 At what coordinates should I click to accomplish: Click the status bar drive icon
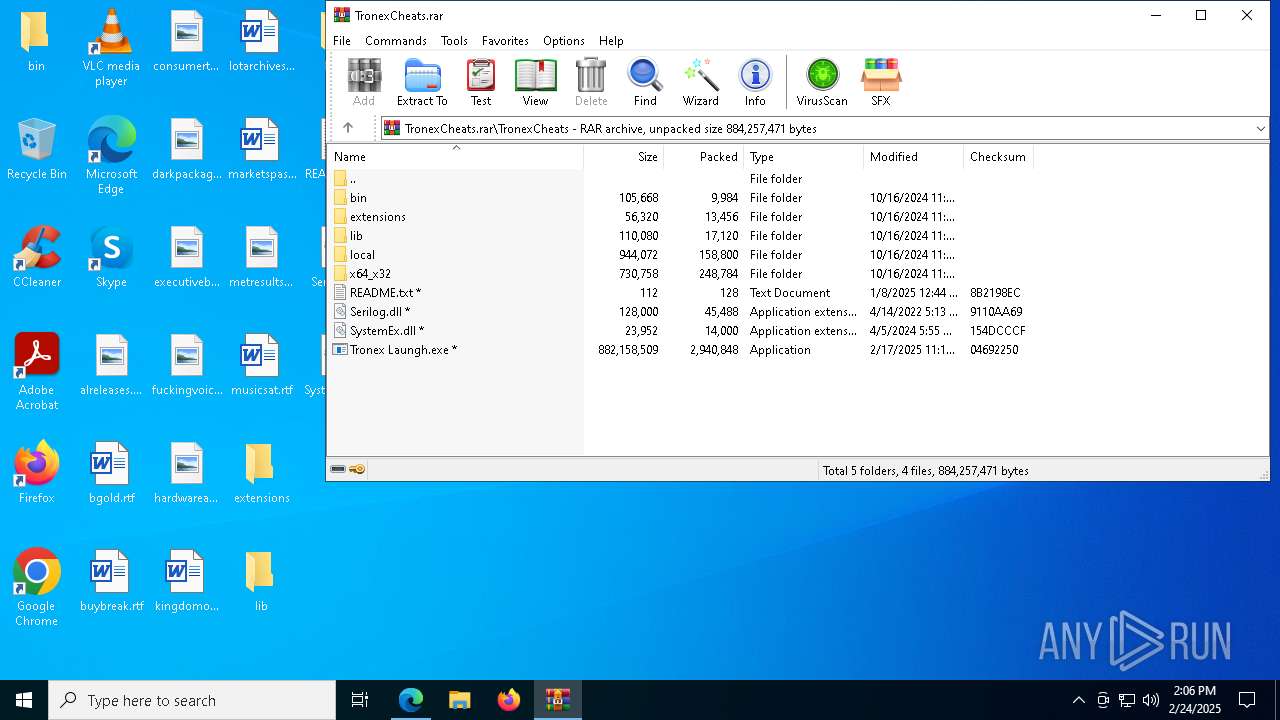pos(338,470)
